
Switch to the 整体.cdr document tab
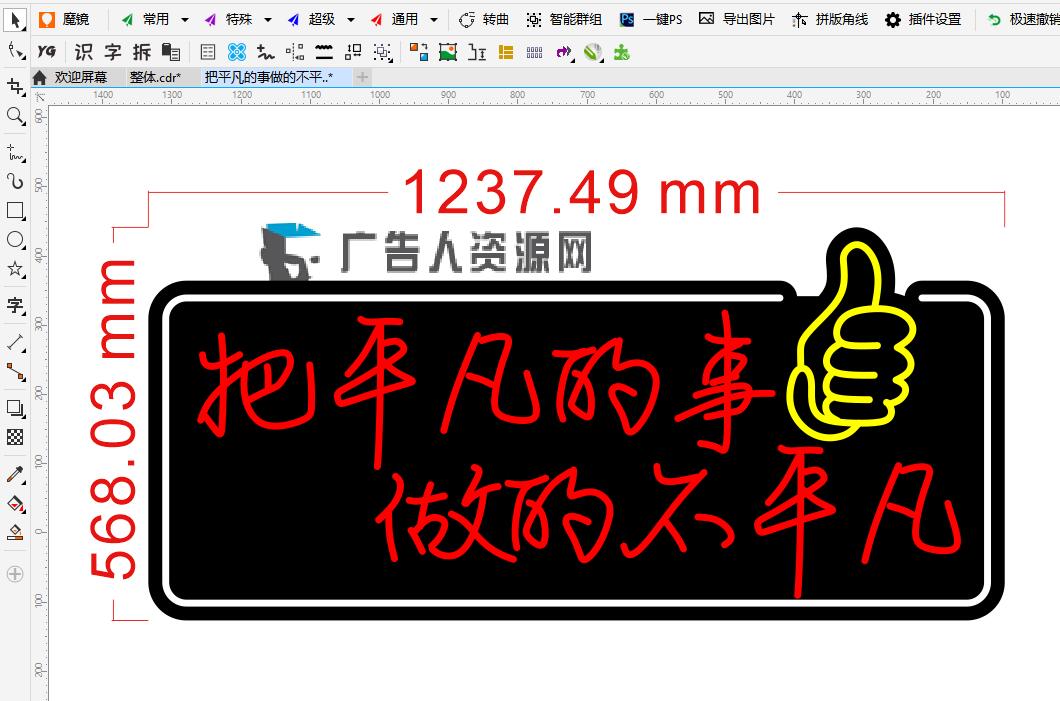[155, 77]
